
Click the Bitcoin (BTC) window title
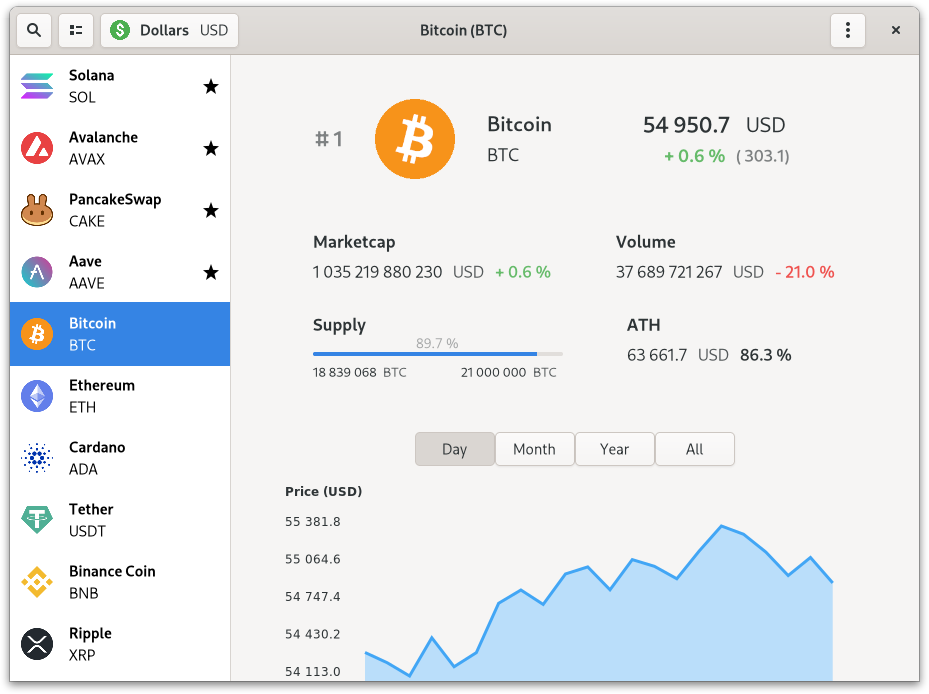[463, 30]
